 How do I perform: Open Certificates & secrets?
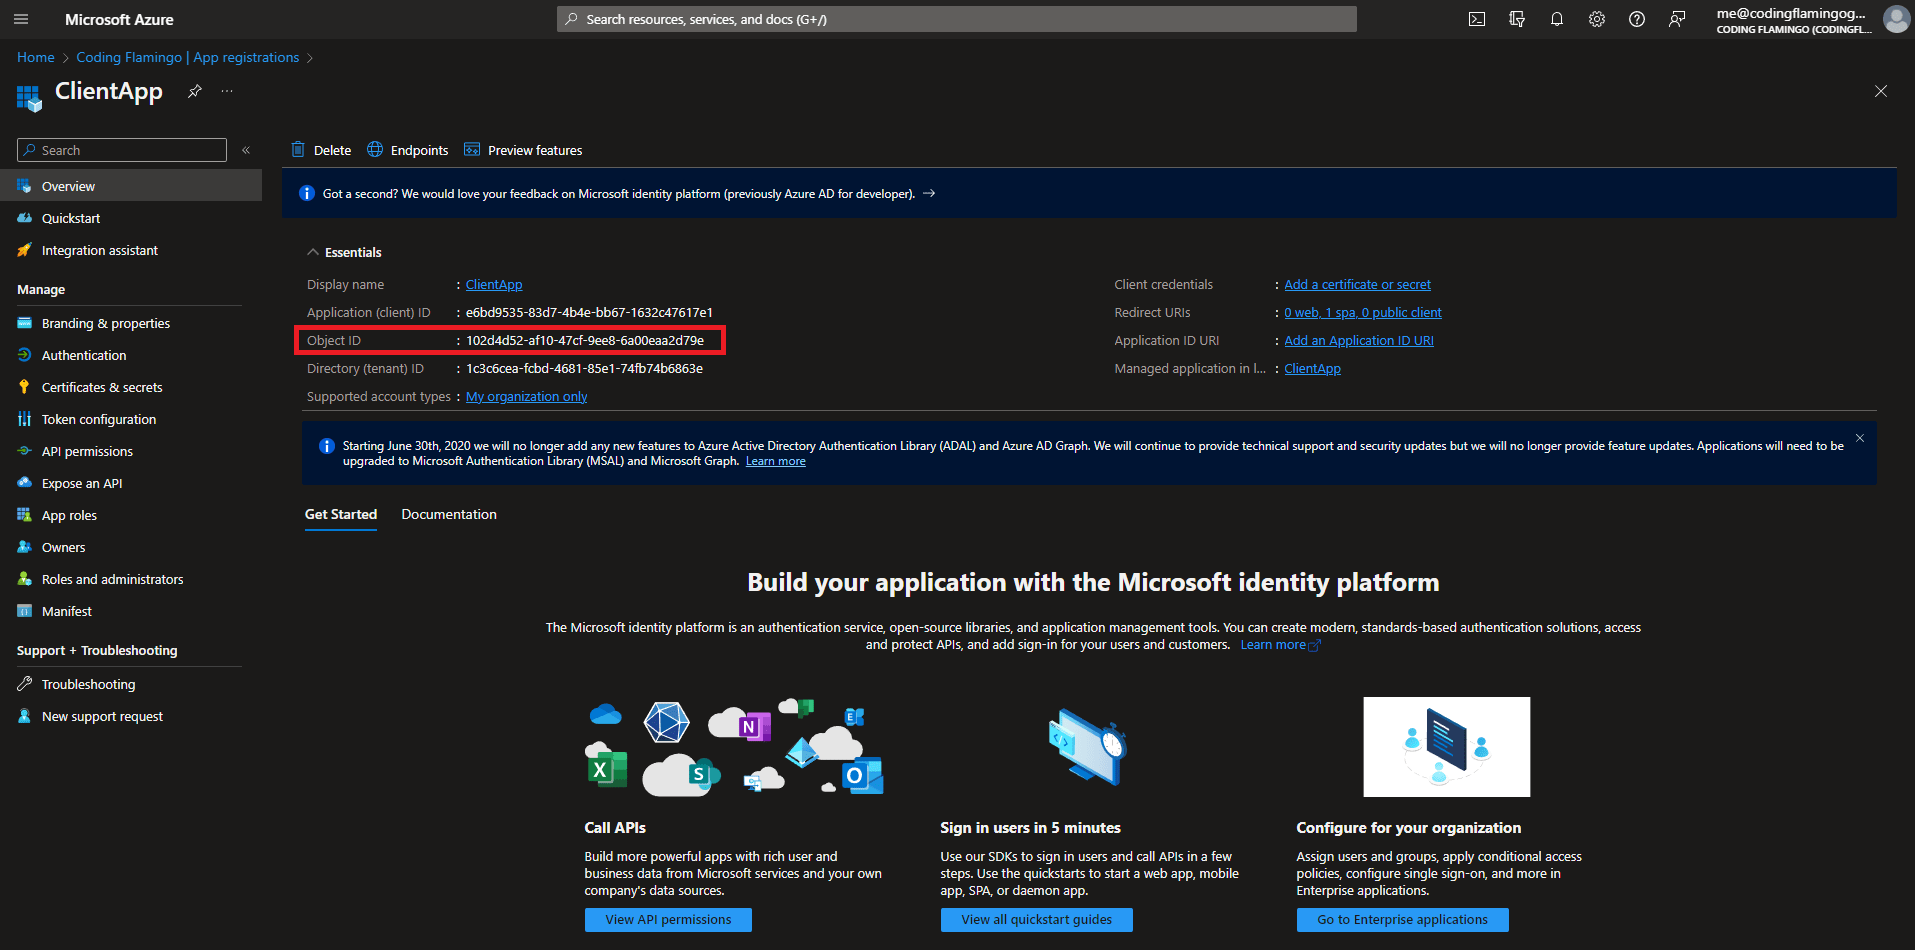point(101,387)
